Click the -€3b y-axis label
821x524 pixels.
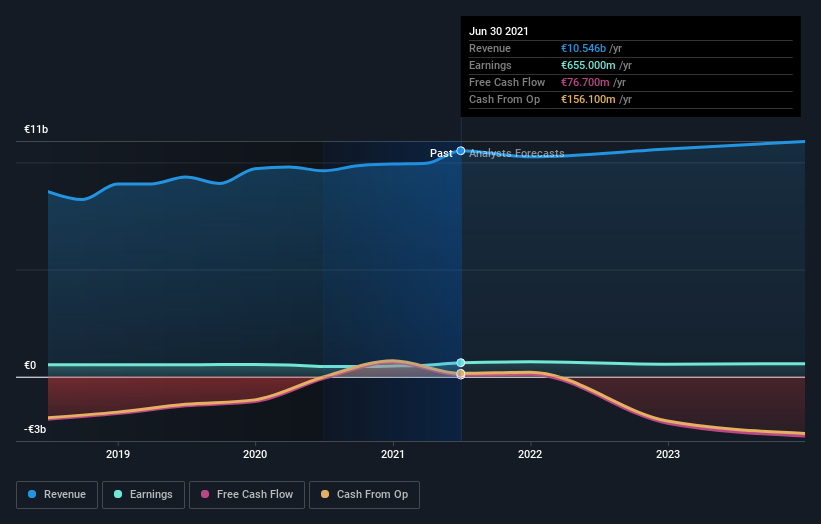[x=35, y=429]
